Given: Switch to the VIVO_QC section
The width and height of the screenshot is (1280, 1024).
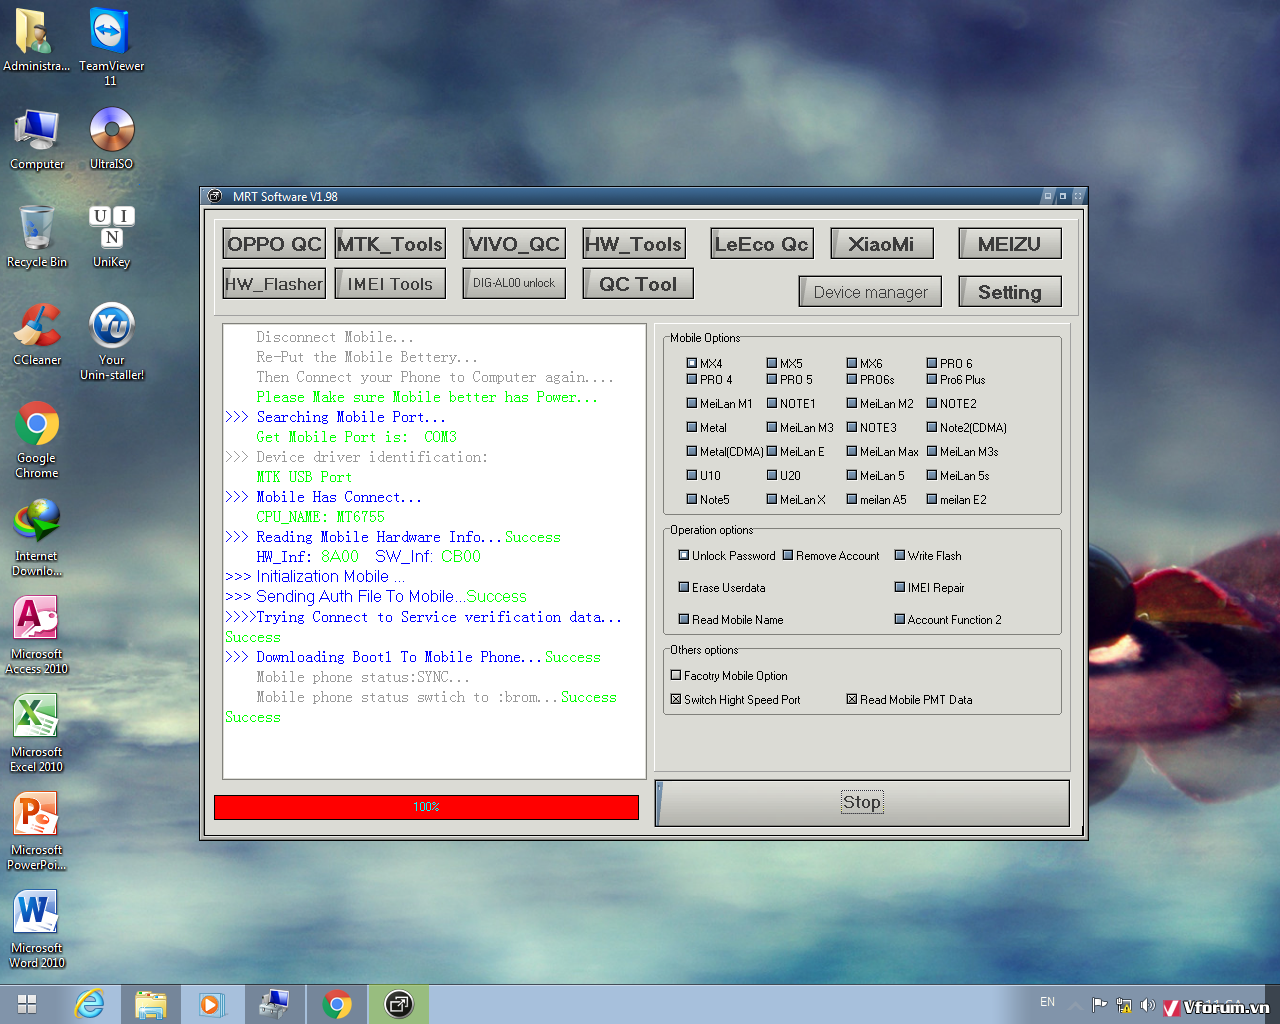Looking at the screenshot, I should (514, 244).
